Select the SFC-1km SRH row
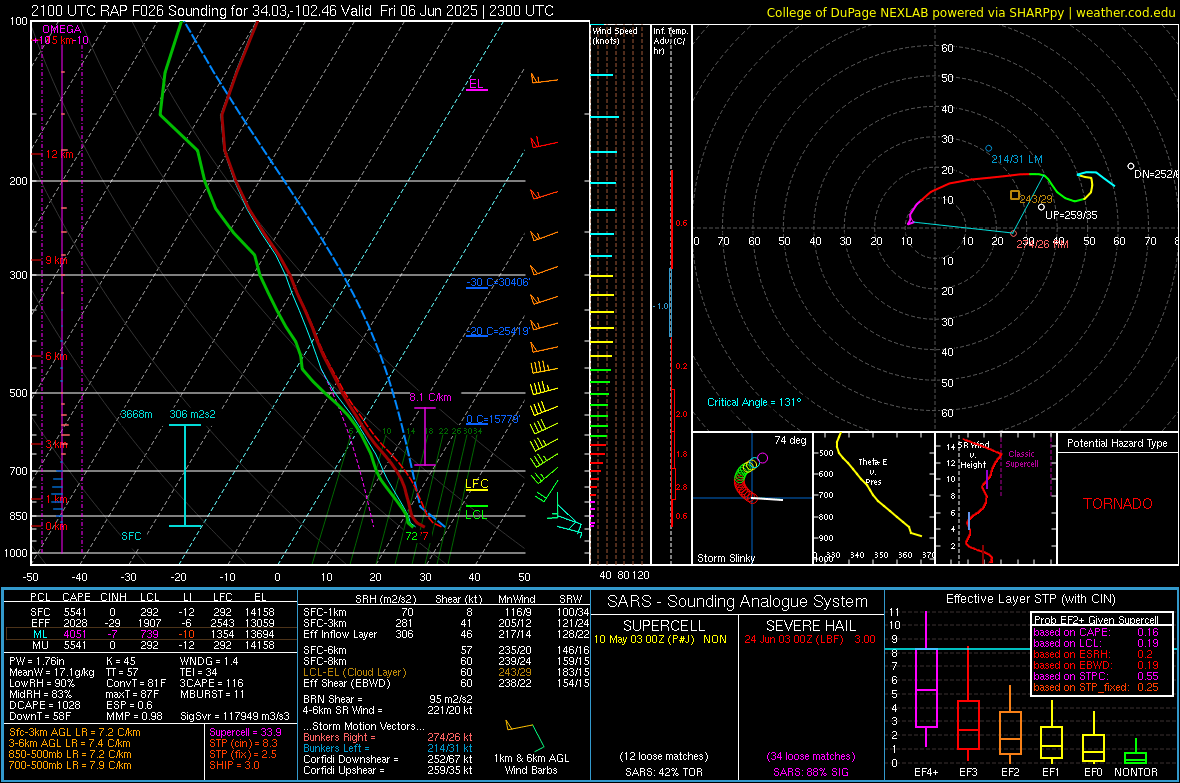This screenshot has width=1180, height=783. click(446, 612)
